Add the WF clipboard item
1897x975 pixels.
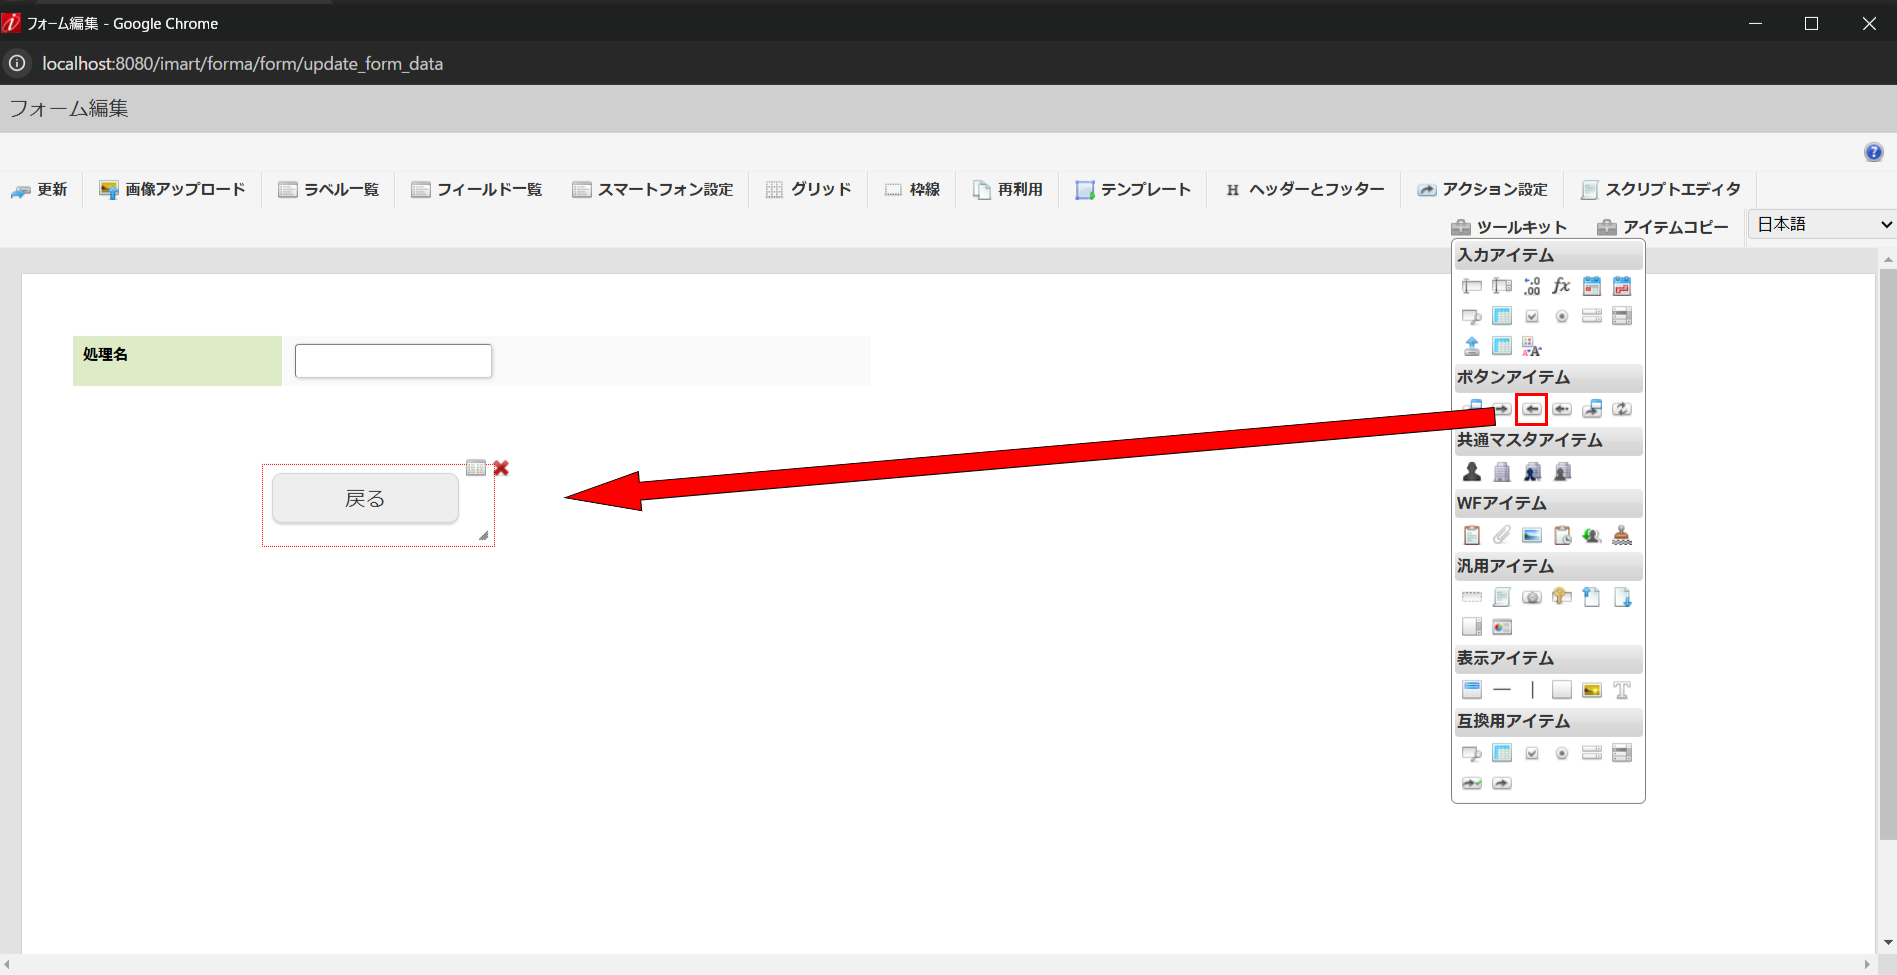[x=1472, y=536]
